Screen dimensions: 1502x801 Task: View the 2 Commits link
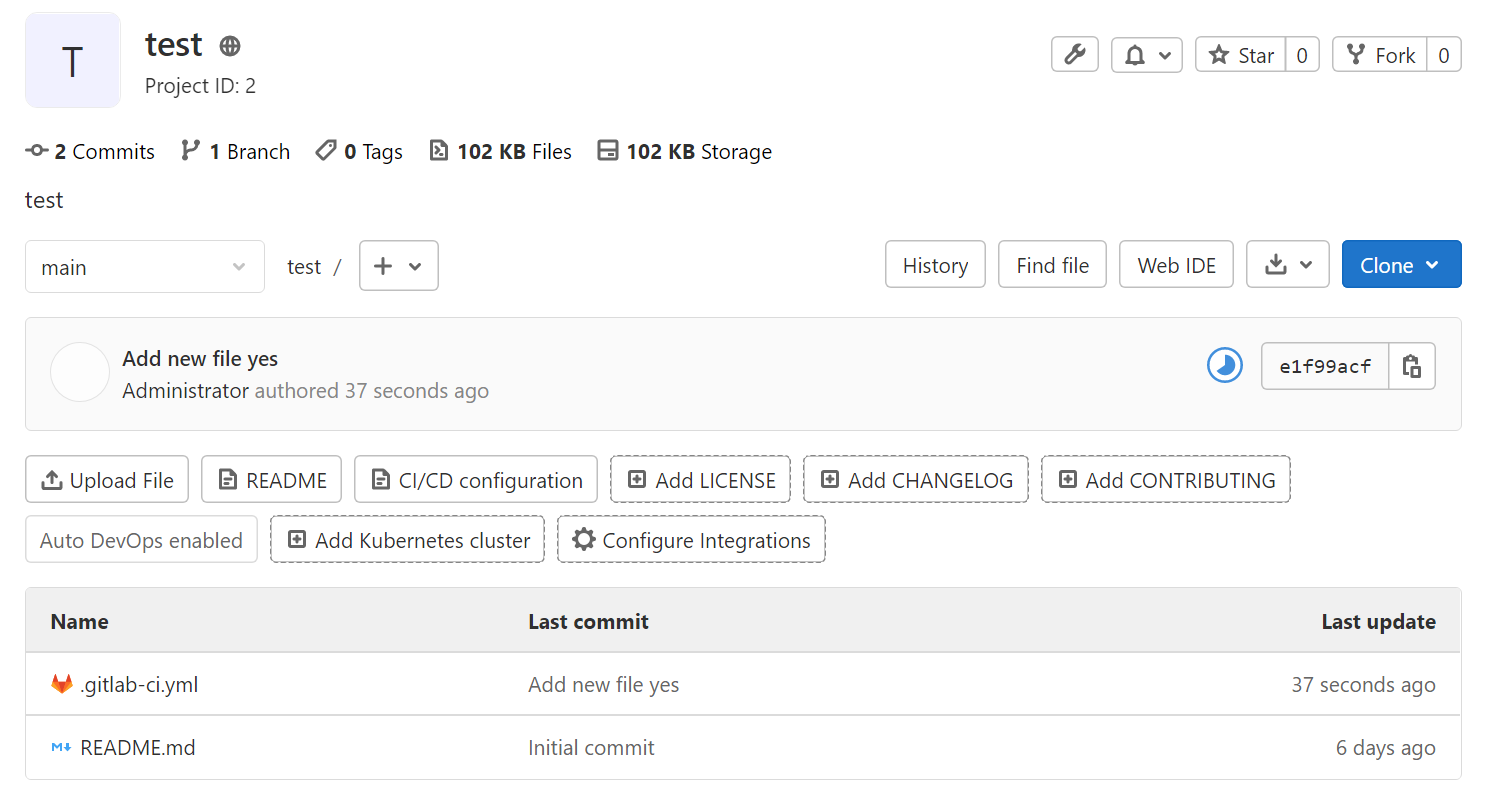[90, 151]
